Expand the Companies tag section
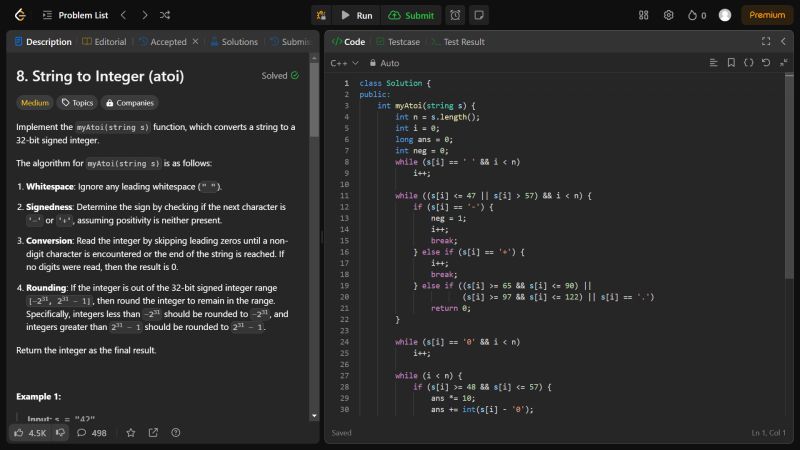Screen dimensions: 800x450 point(129,102)
